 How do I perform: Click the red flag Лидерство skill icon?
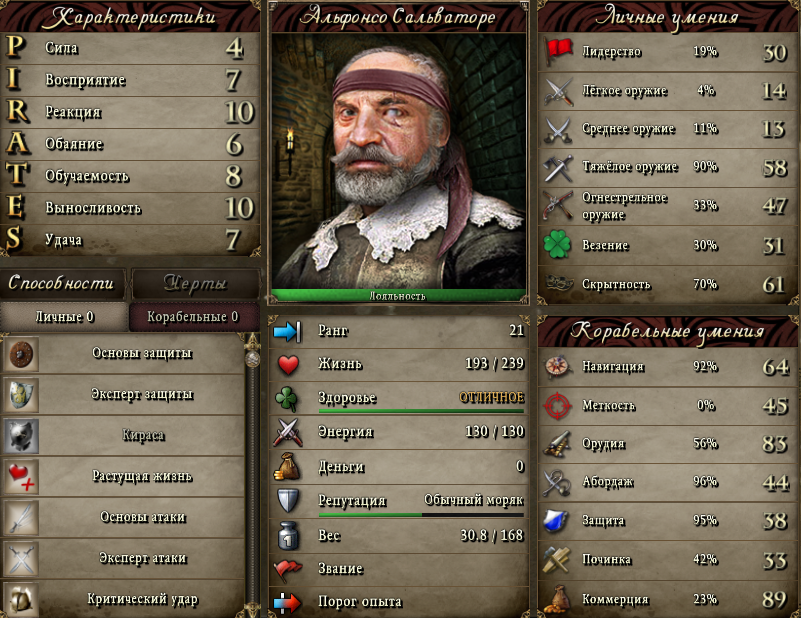pos(558,52)
